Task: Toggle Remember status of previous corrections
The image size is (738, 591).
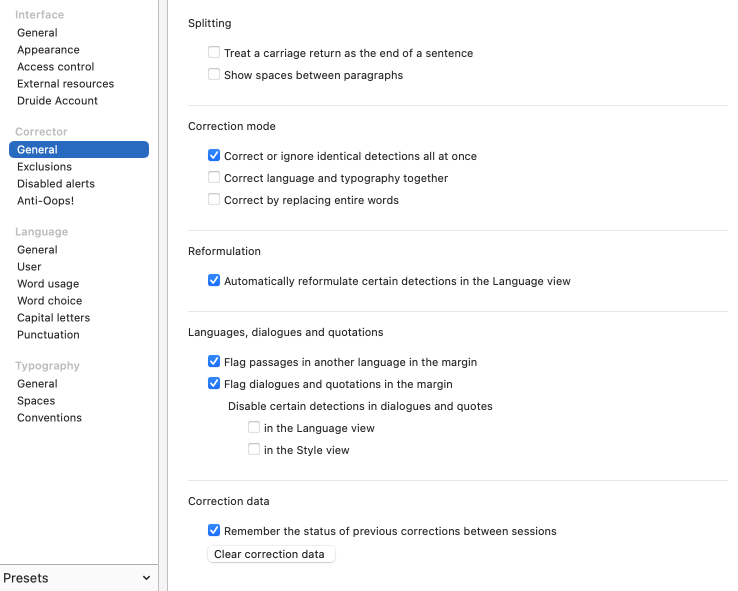Action: pos(214,531)
